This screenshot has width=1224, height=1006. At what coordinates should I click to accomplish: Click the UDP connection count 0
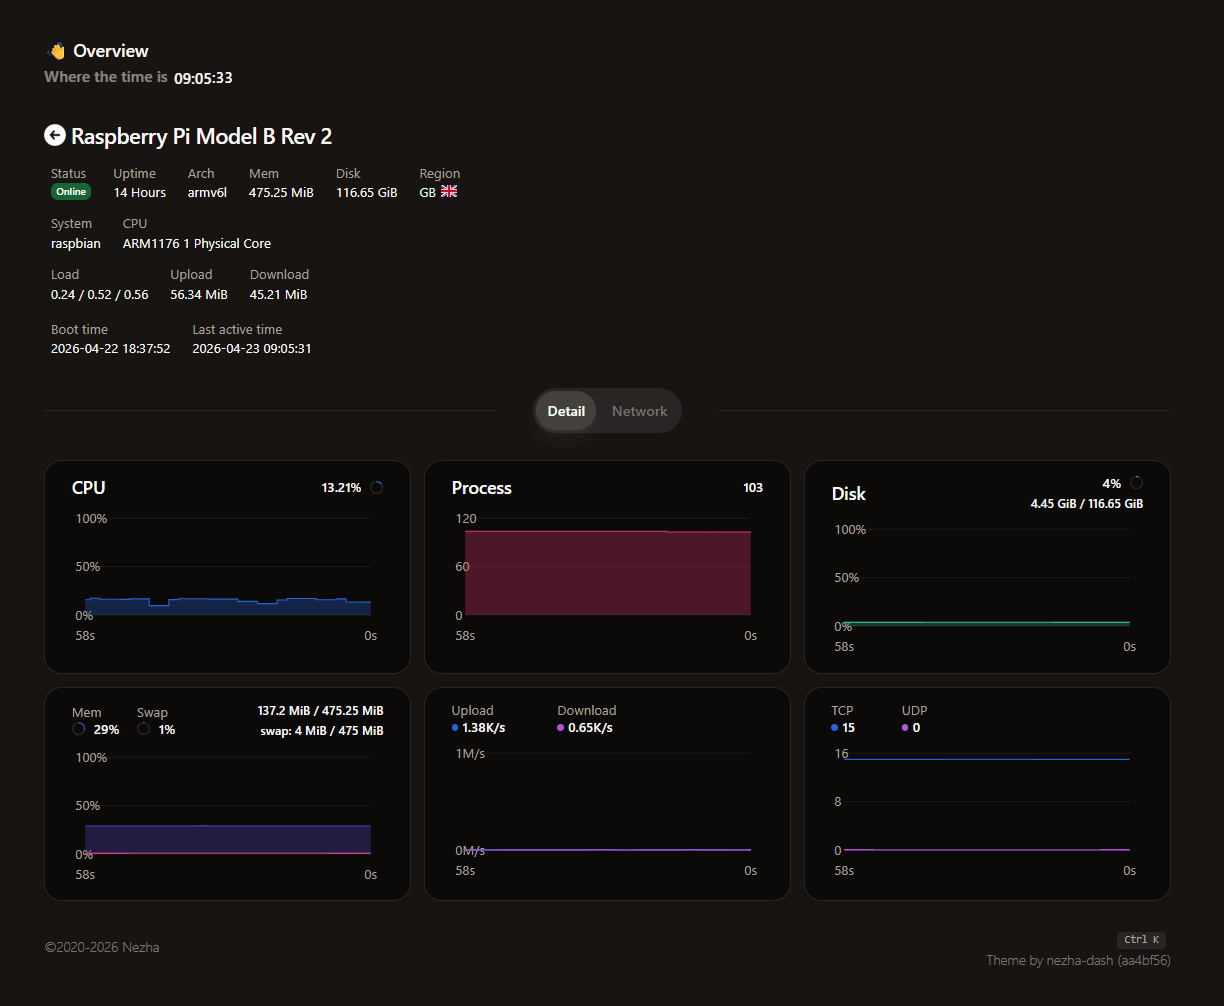[916, 728]
